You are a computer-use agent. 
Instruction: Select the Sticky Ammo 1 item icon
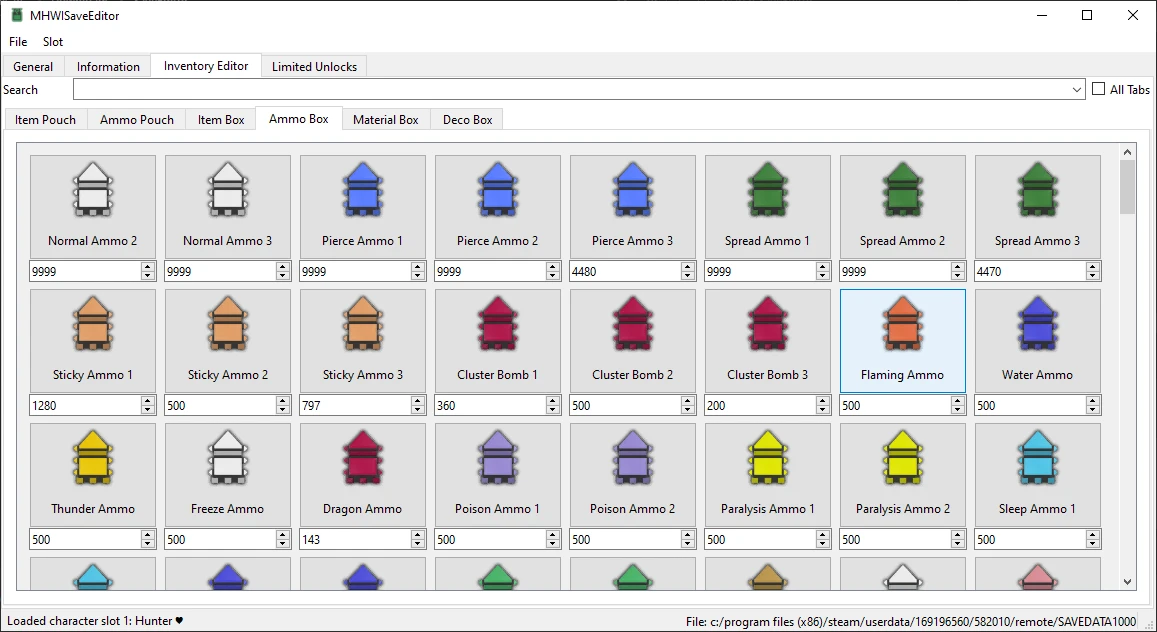point(92,324)
